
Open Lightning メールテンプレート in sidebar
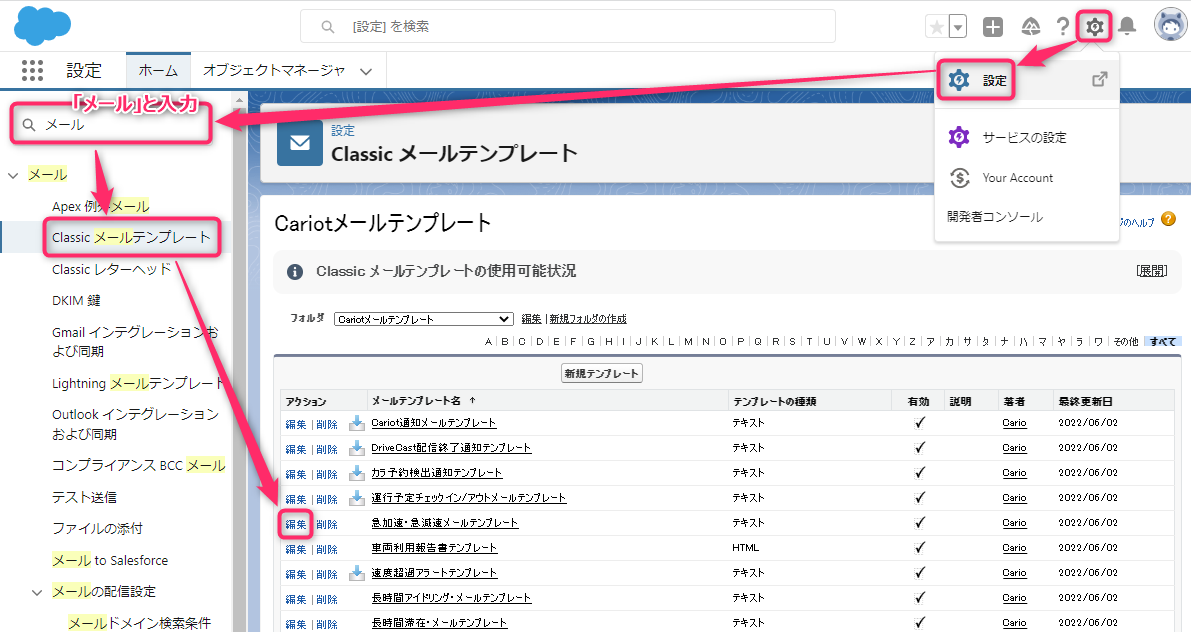click(x=137, y=384)
